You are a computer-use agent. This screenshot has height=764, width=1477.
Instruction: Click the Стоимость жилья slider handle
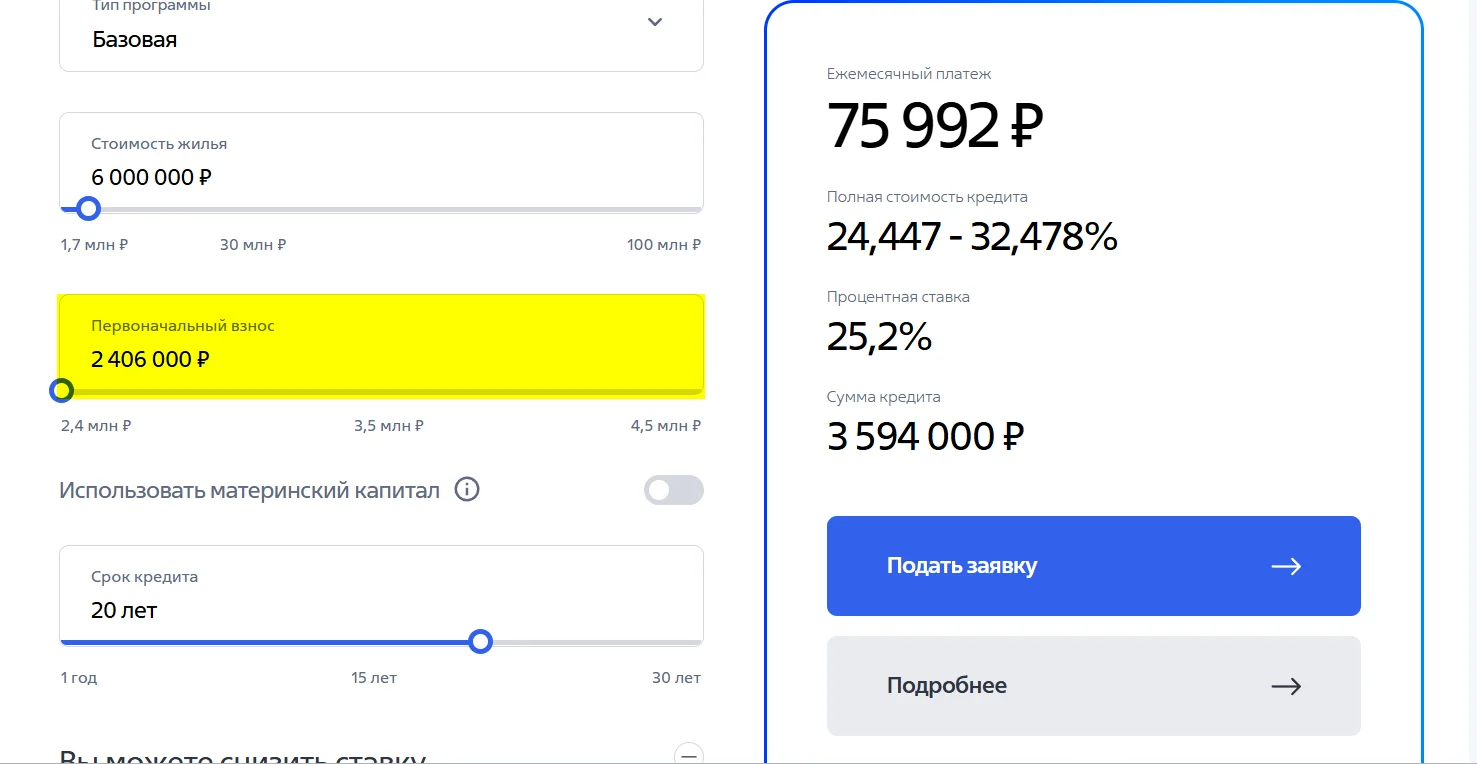click(88, 209)
